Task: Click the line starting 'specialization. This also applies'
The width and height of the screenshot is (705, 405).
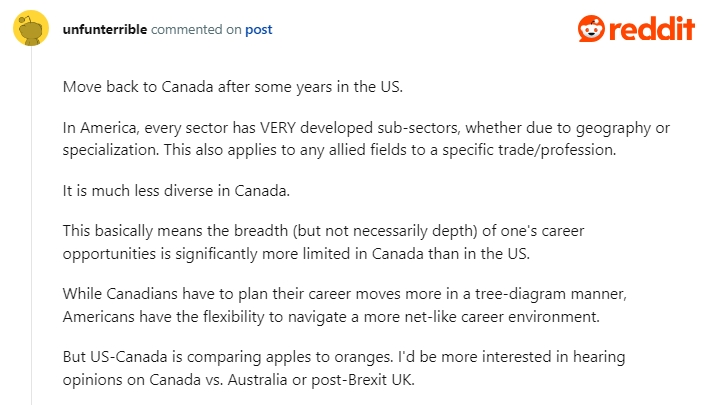Action: coord(339,150)
